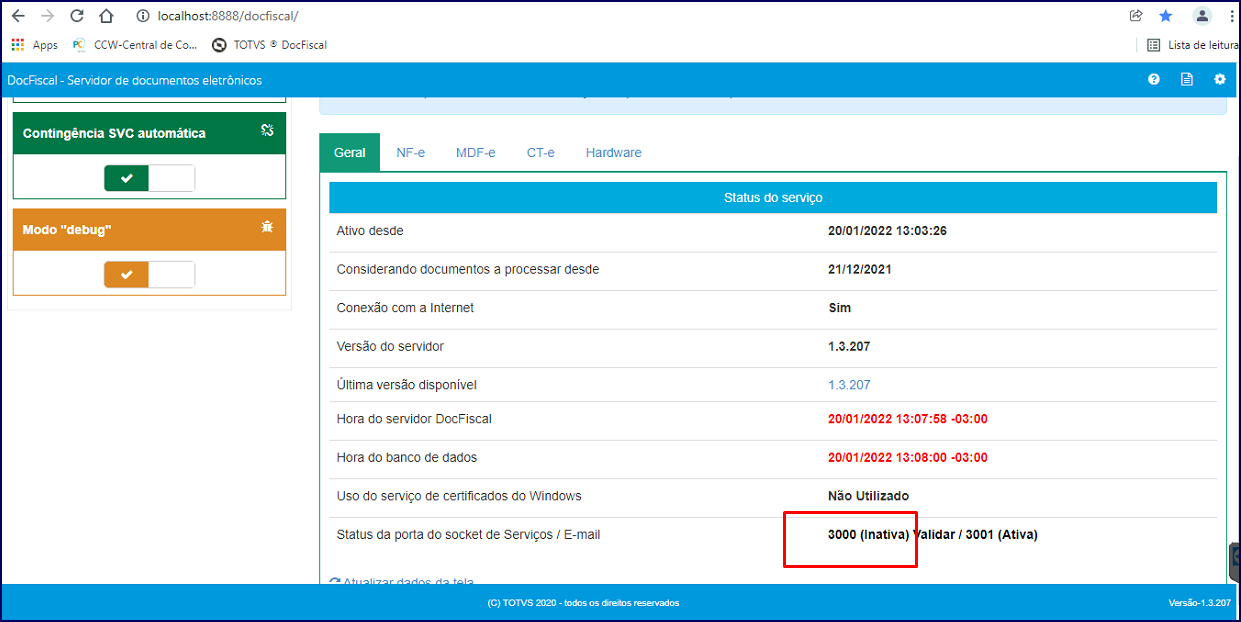Click the help question mark icon
Viewport: 1241px width, 622px height.
[1154, 80]
